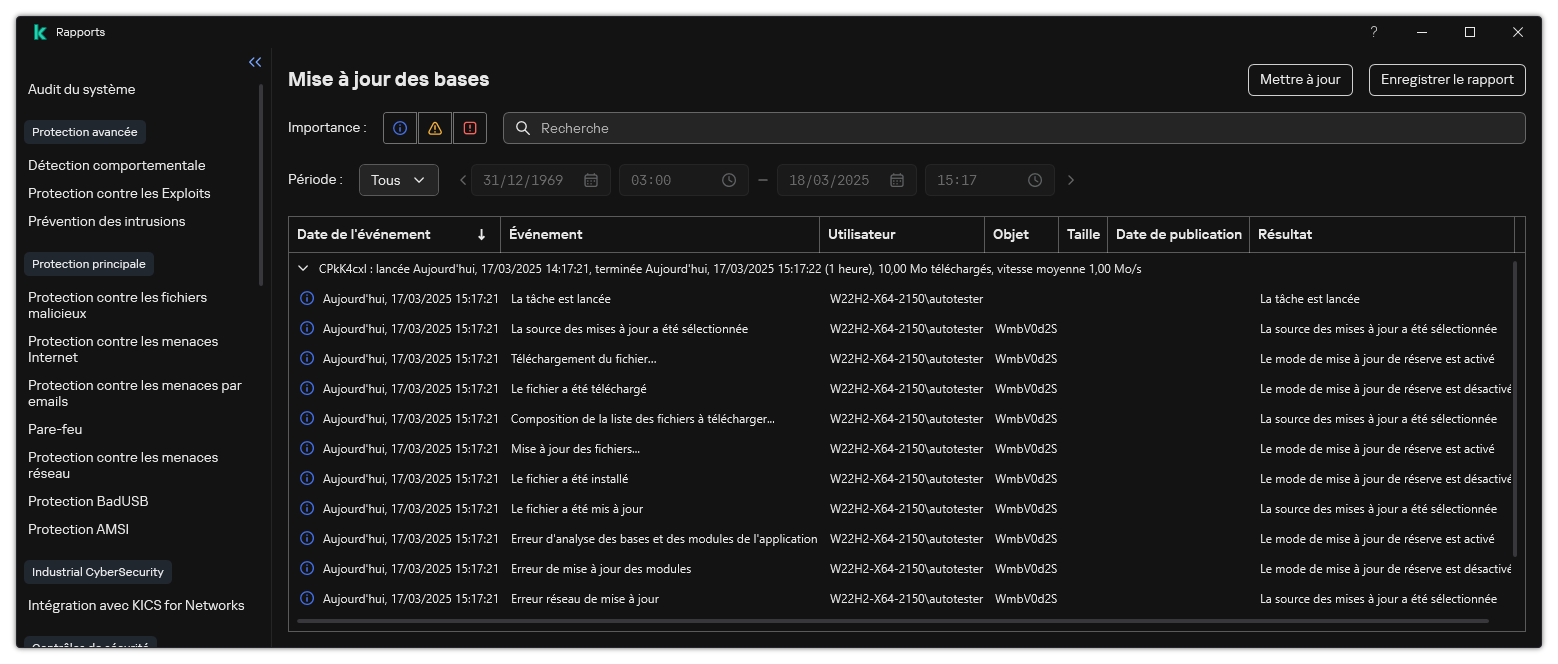Go to previous period arrow
The image size is (1558, 664).
463,180
